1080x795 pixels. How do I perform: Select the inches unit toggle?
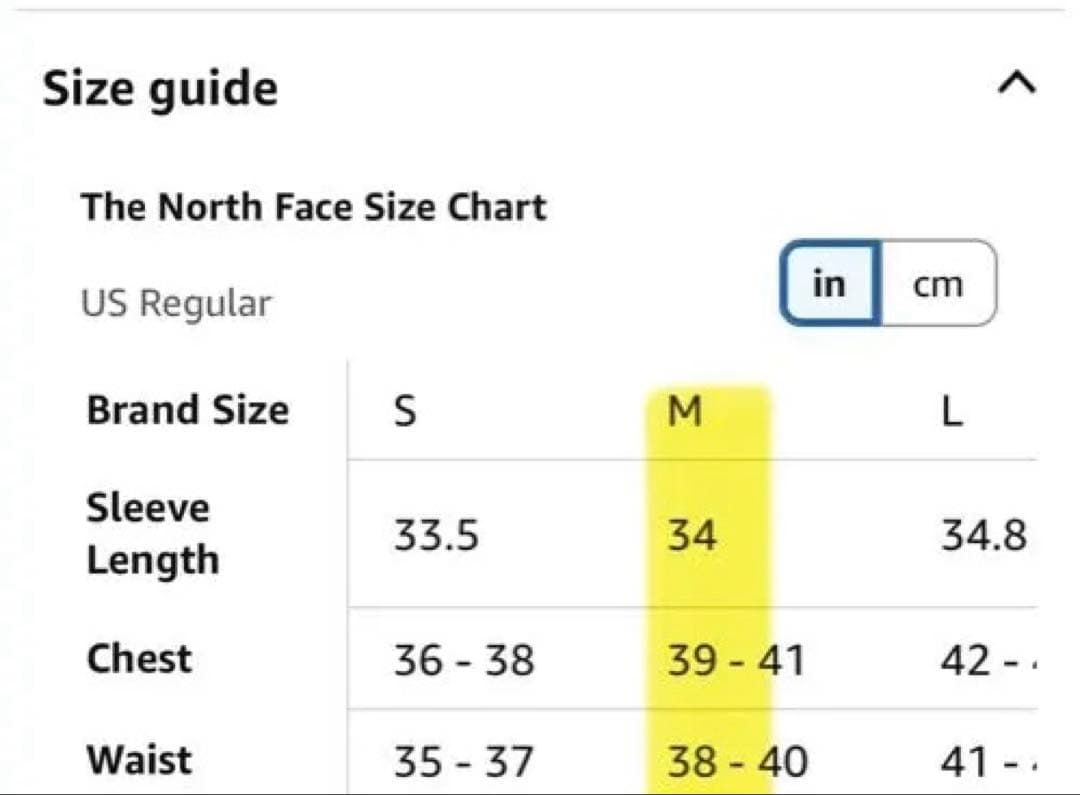830,283
